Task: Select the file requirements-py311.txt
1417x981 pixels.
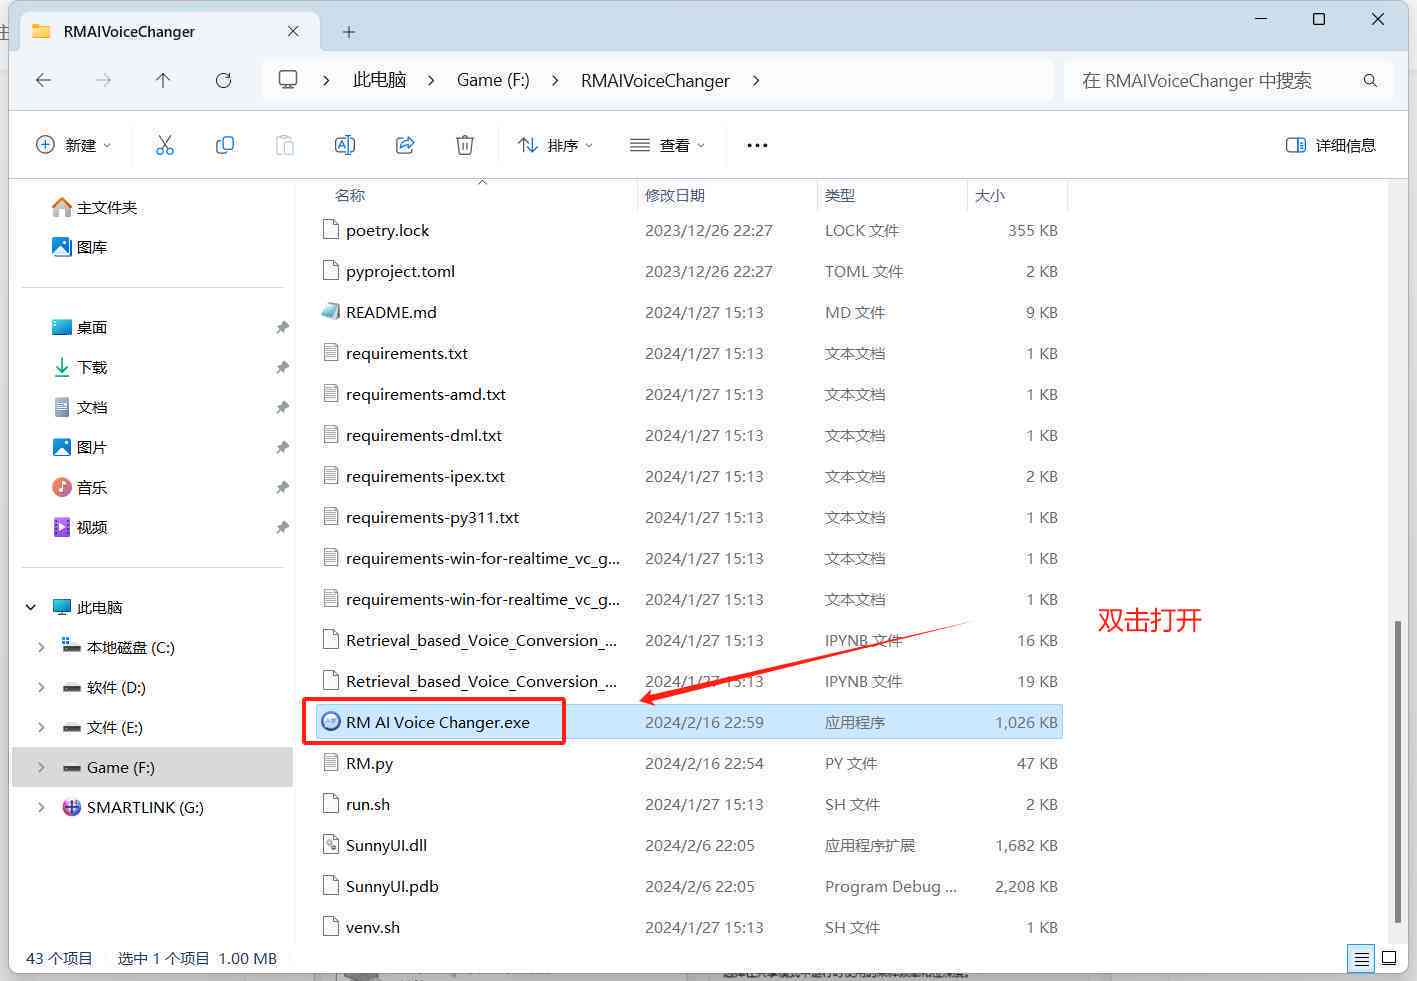Action: (432, 517)
